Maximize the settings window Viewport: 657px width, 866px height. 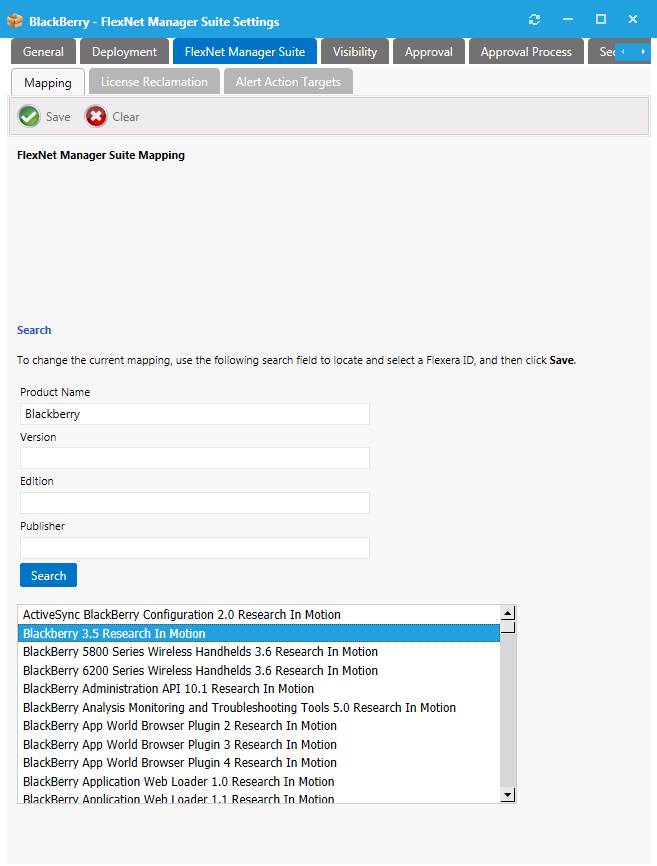601,20
